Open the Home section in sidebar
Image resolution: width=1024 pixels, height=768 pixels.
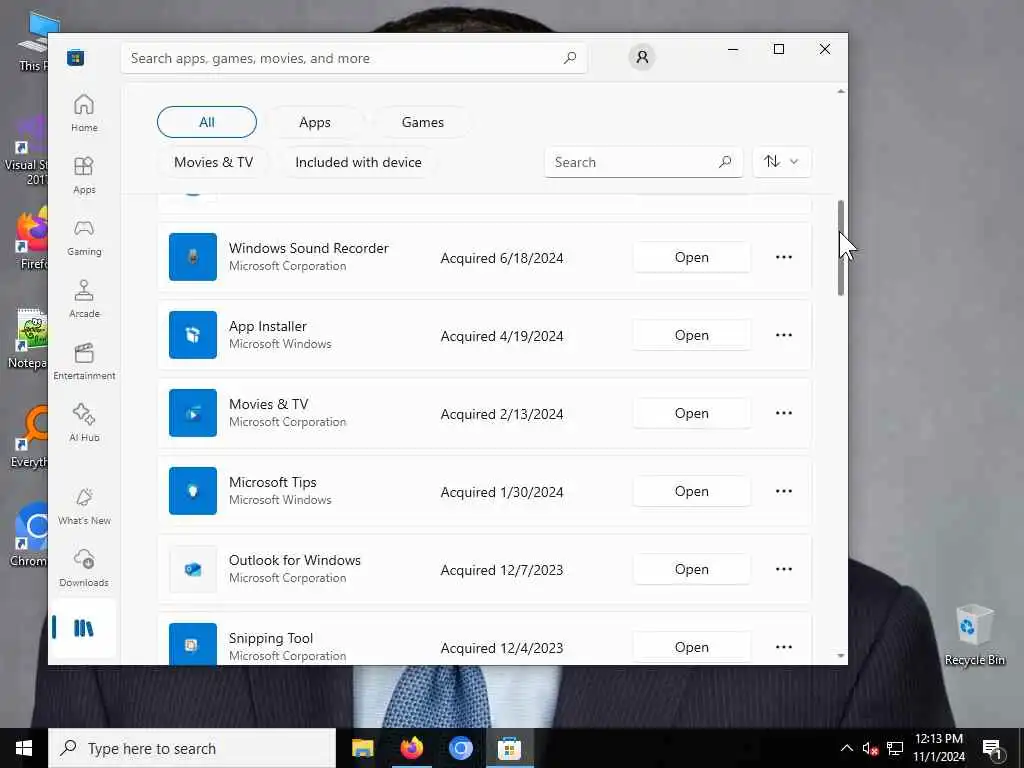click(84, 113)
